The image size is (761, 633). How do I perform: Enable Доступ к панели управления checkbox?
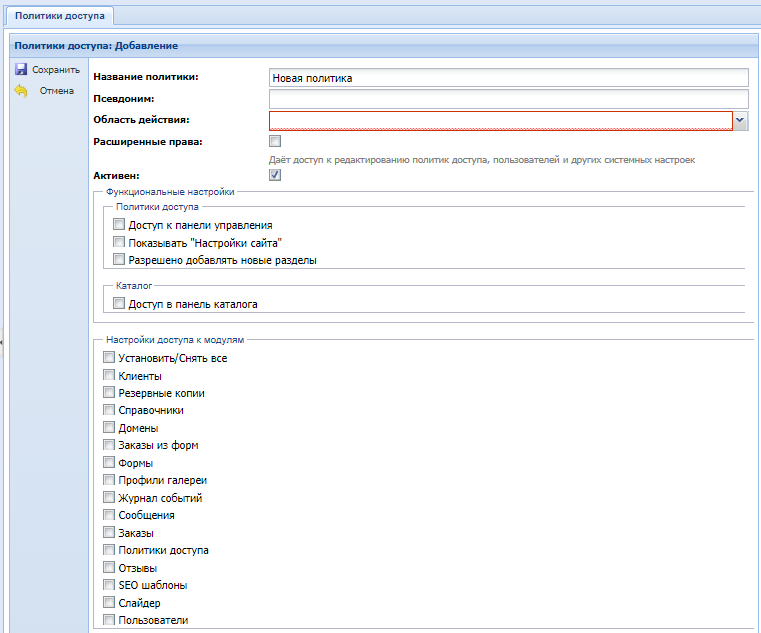119,226
